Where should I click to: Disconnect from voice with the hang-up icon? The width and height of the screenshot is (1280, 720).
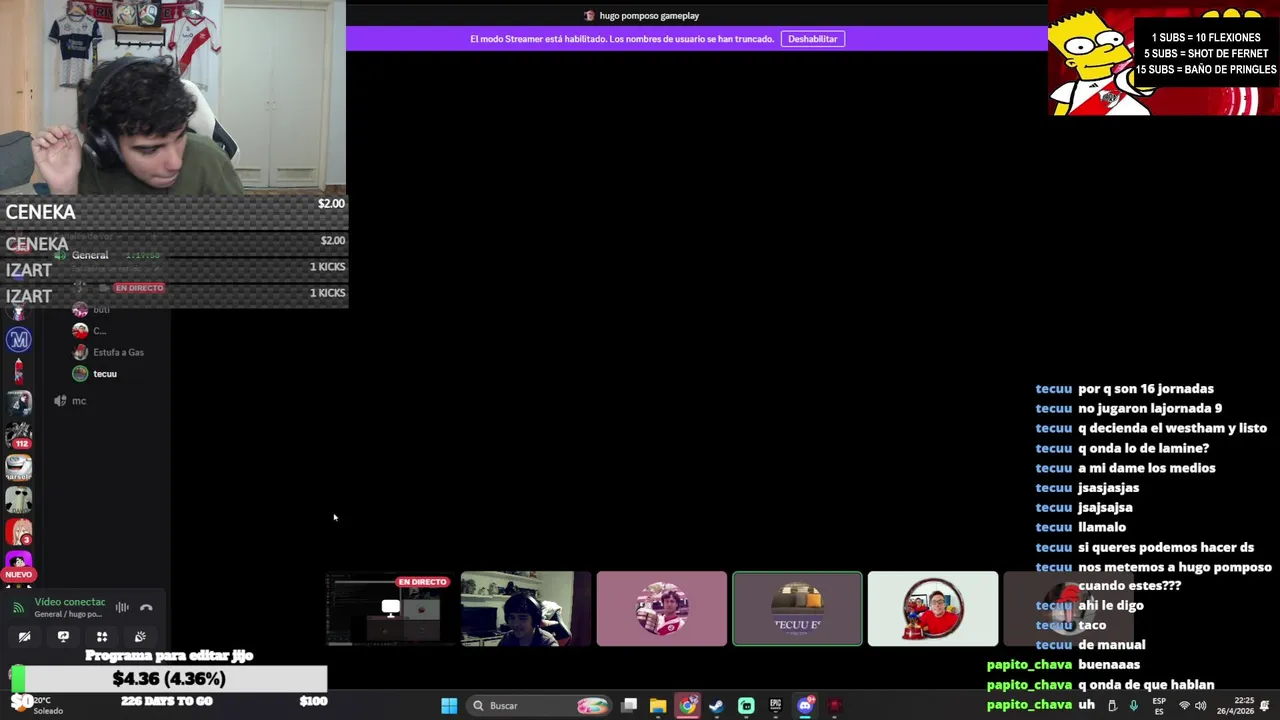(146, 607)
